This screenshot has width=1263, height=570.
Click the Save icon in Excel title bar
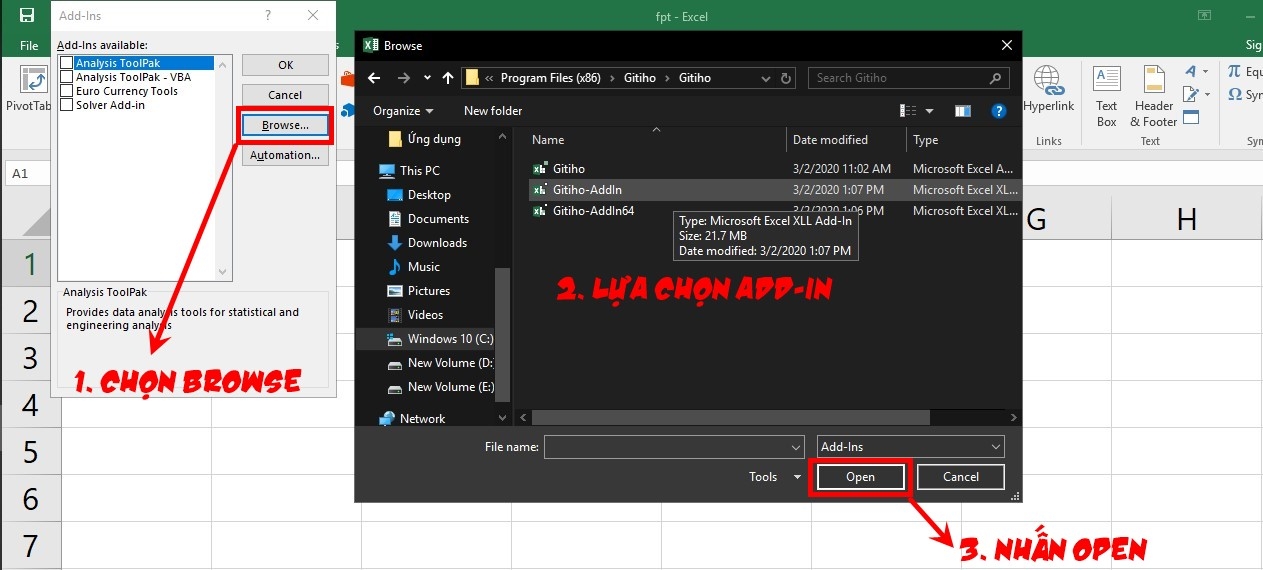28,16
